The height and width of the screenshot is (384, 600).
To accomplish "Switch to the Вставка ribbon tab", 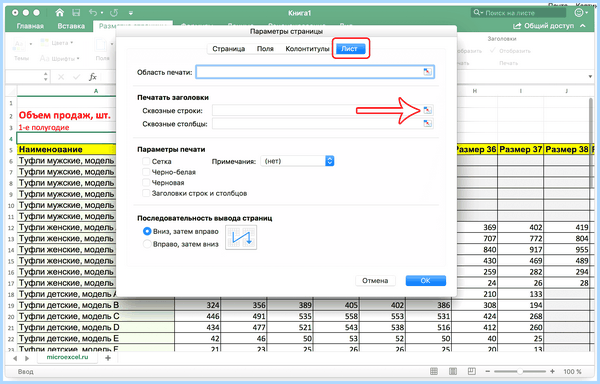I will (x=71, y=26).
